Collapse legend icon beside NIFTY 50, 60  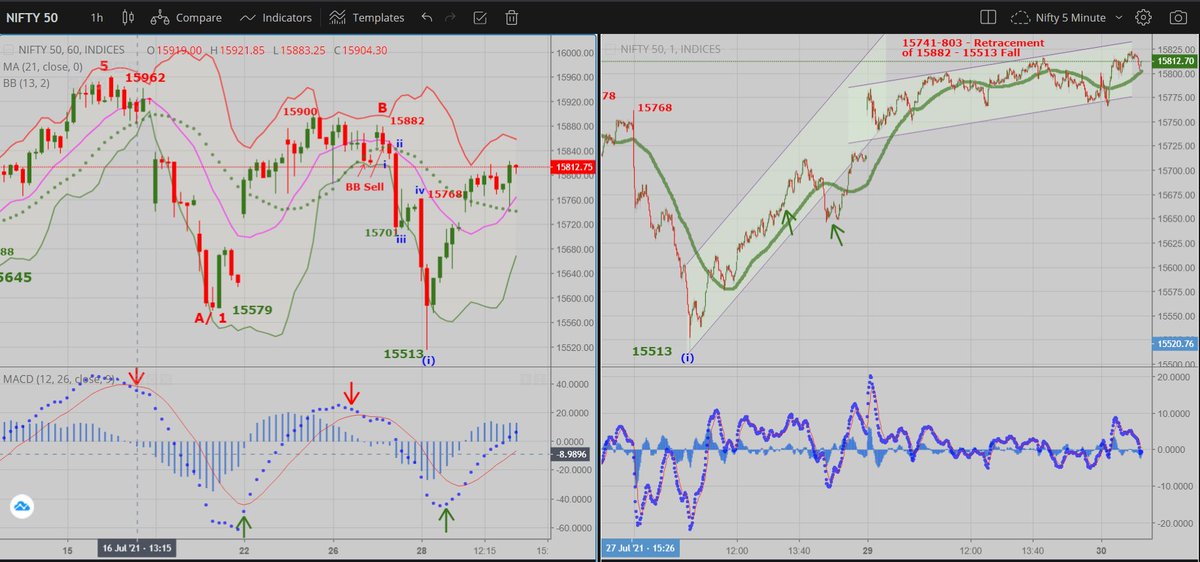coord(6,50)
